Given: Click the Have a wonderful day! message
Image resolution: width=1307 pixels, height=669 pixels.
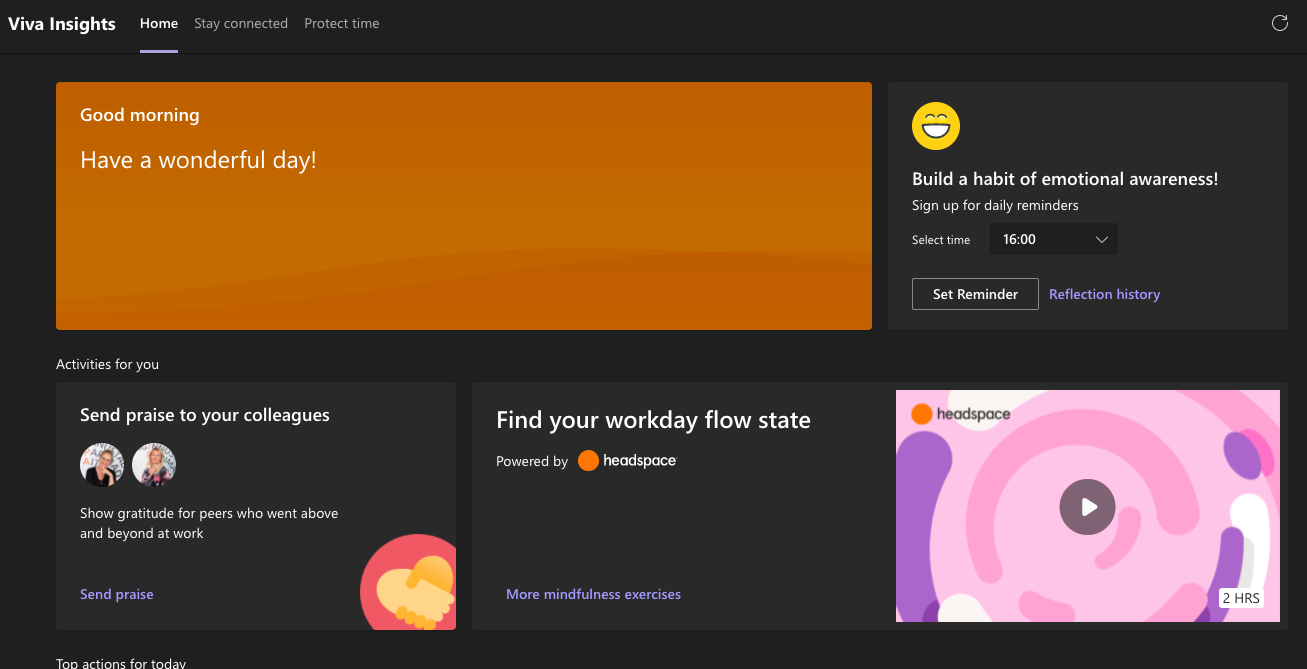Looking at the screenshot, I should [x=198, y=160].
